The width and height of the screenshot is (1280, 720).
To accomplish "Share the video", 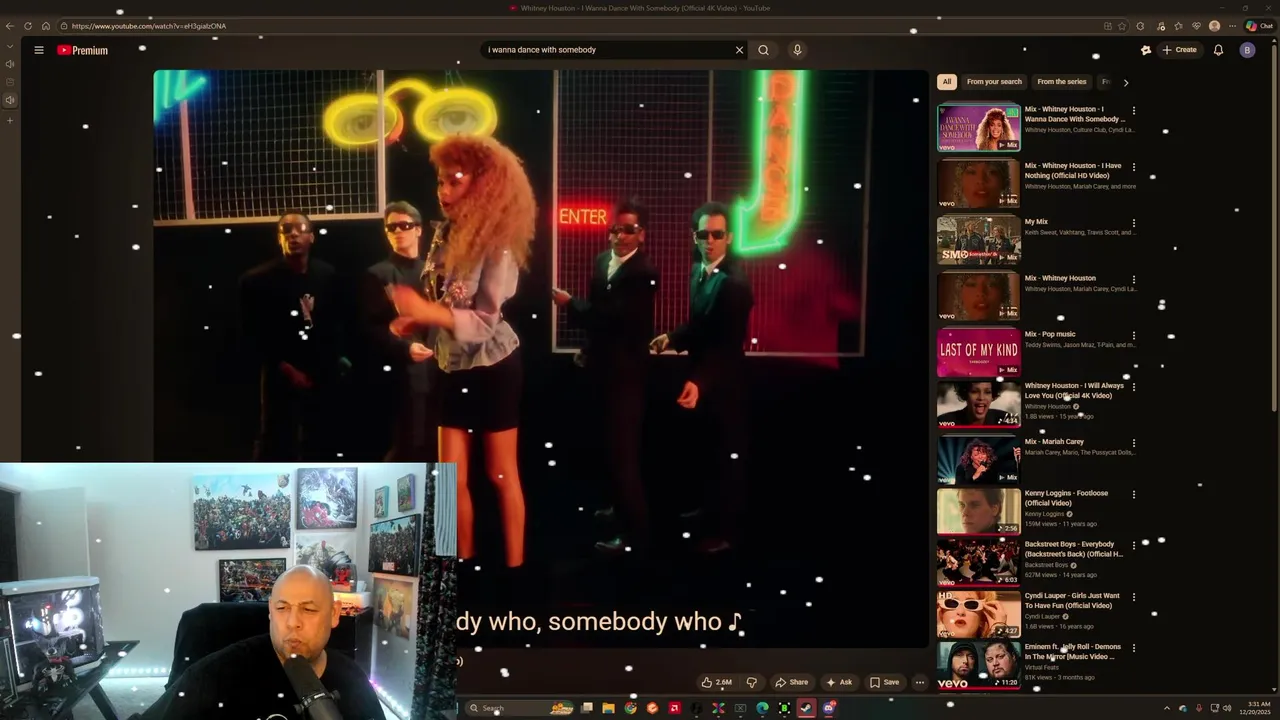I will coord(791,682).
